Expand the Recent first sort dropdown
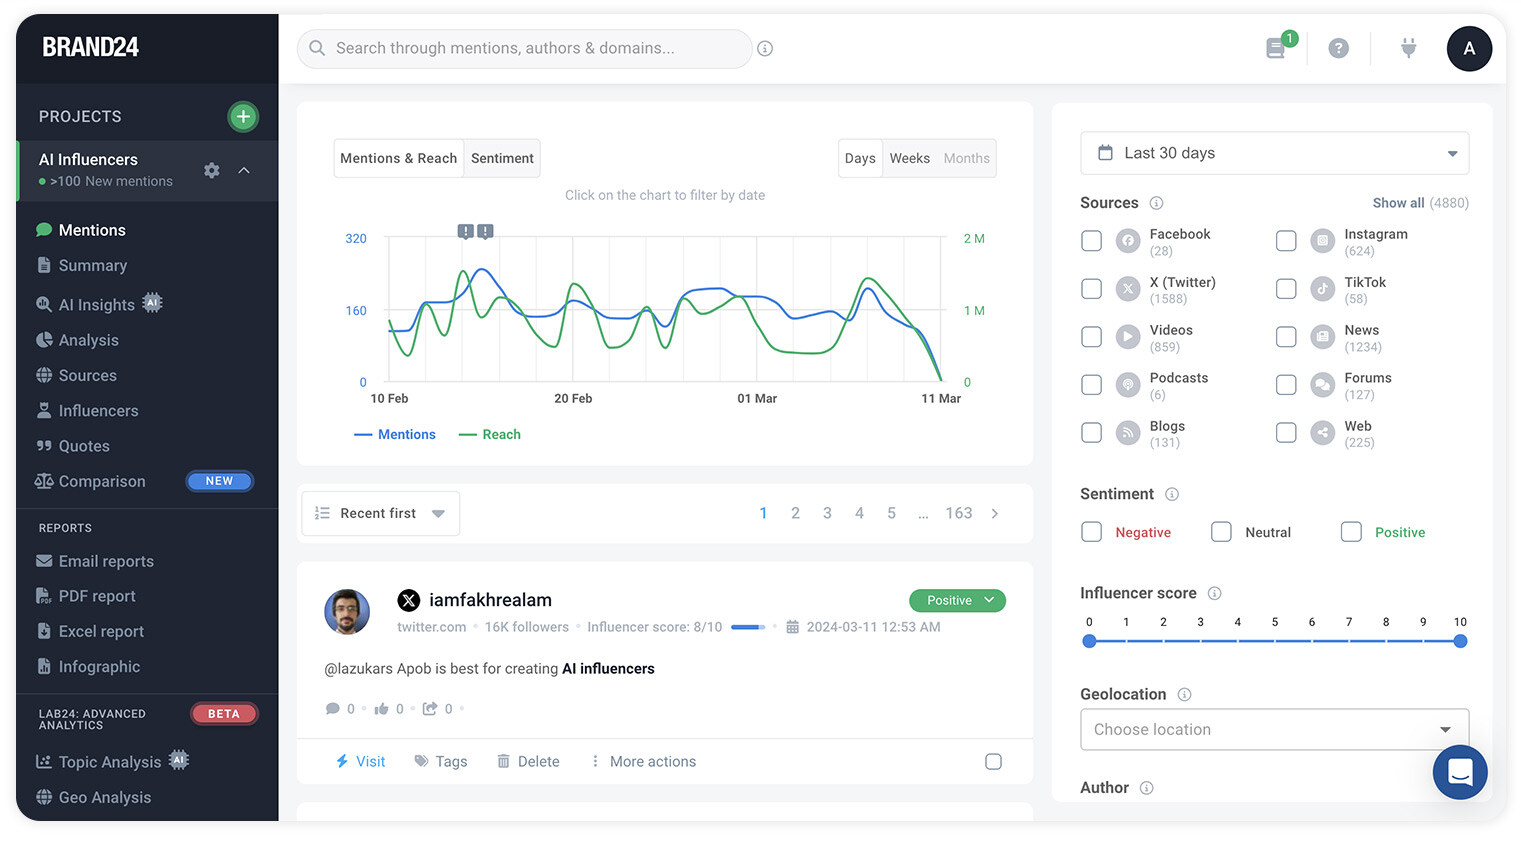The width and height of the screenshot is (1521, 841). (x=380, y=513)
